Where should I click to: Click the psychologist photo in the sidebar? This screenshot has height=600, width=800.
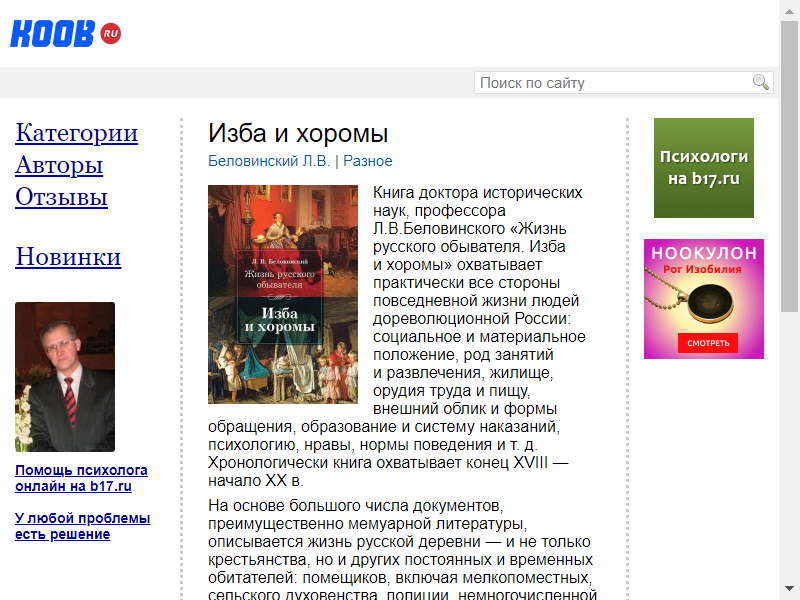[x=65, y=377]
